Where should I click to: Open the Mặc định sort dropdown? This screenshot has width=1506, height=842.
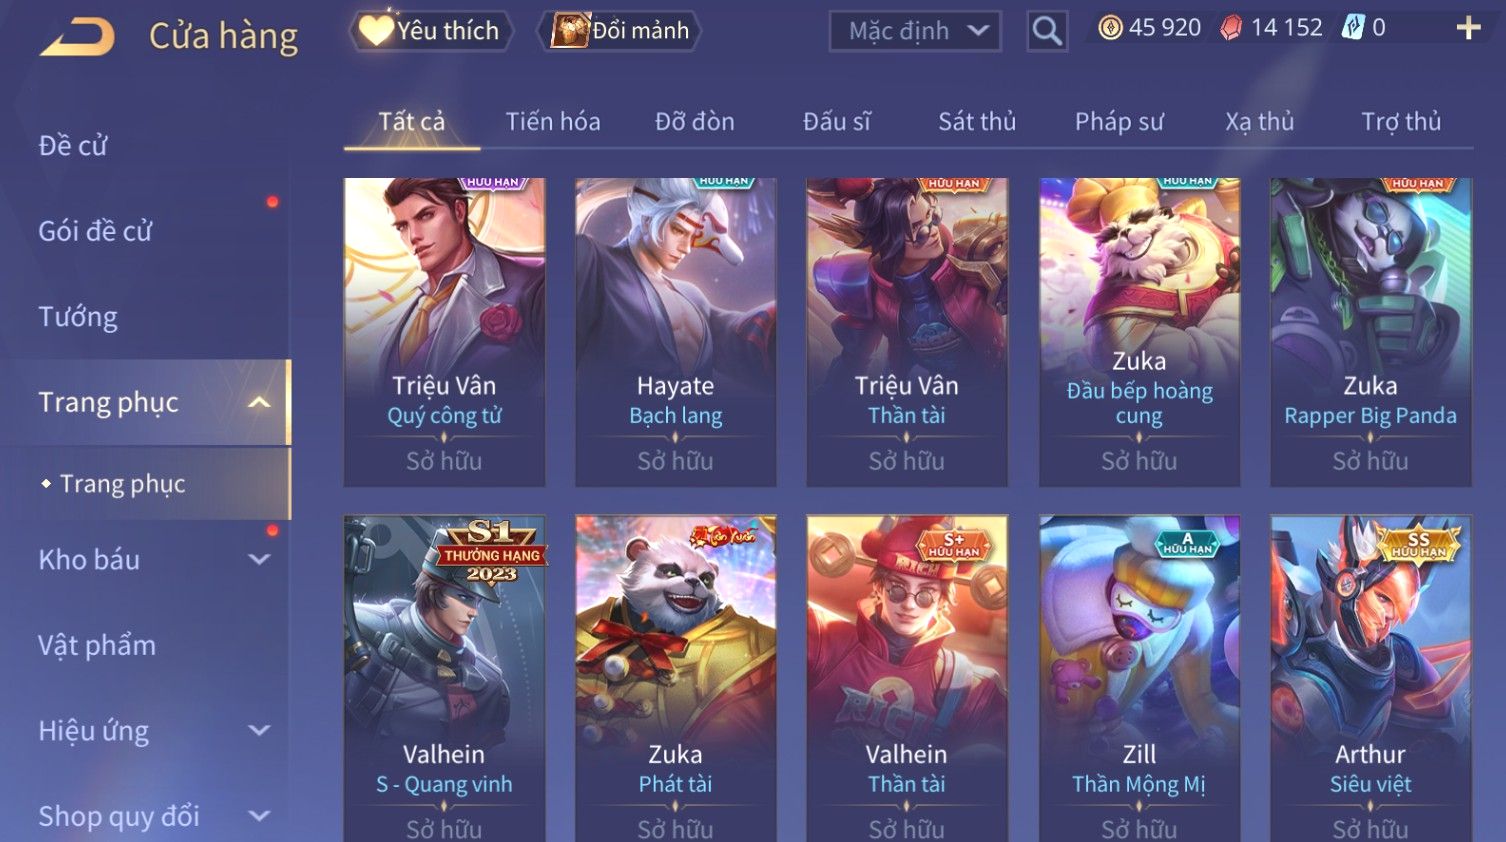pos(915,31)
